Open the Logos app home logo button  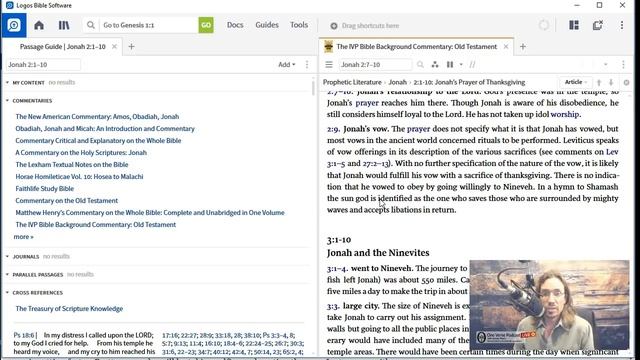tap(14, 25)
